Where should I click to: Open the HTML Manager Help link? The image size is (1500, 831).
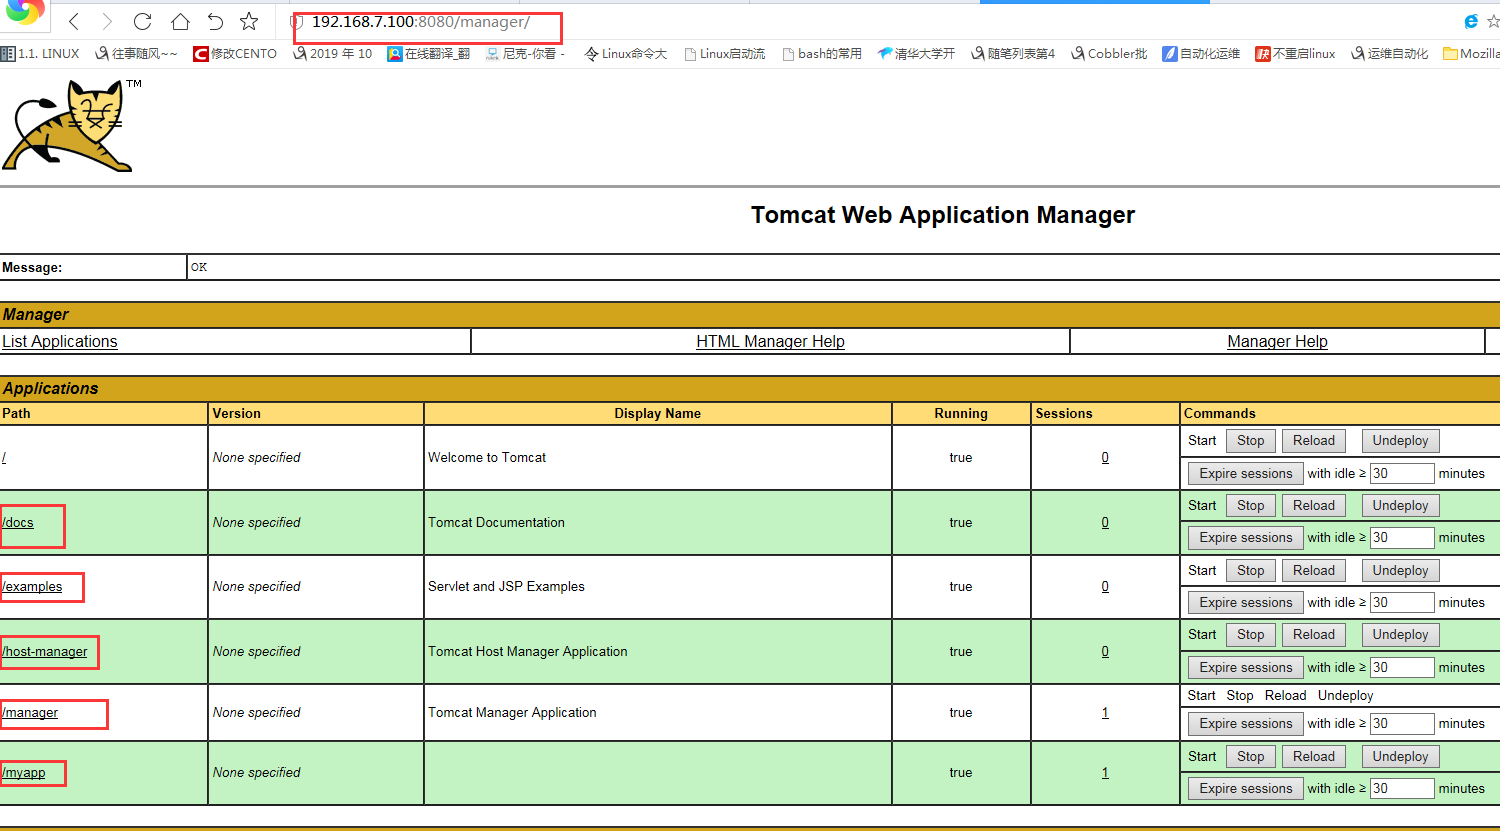pyautogui.click(x=770, y=341)
